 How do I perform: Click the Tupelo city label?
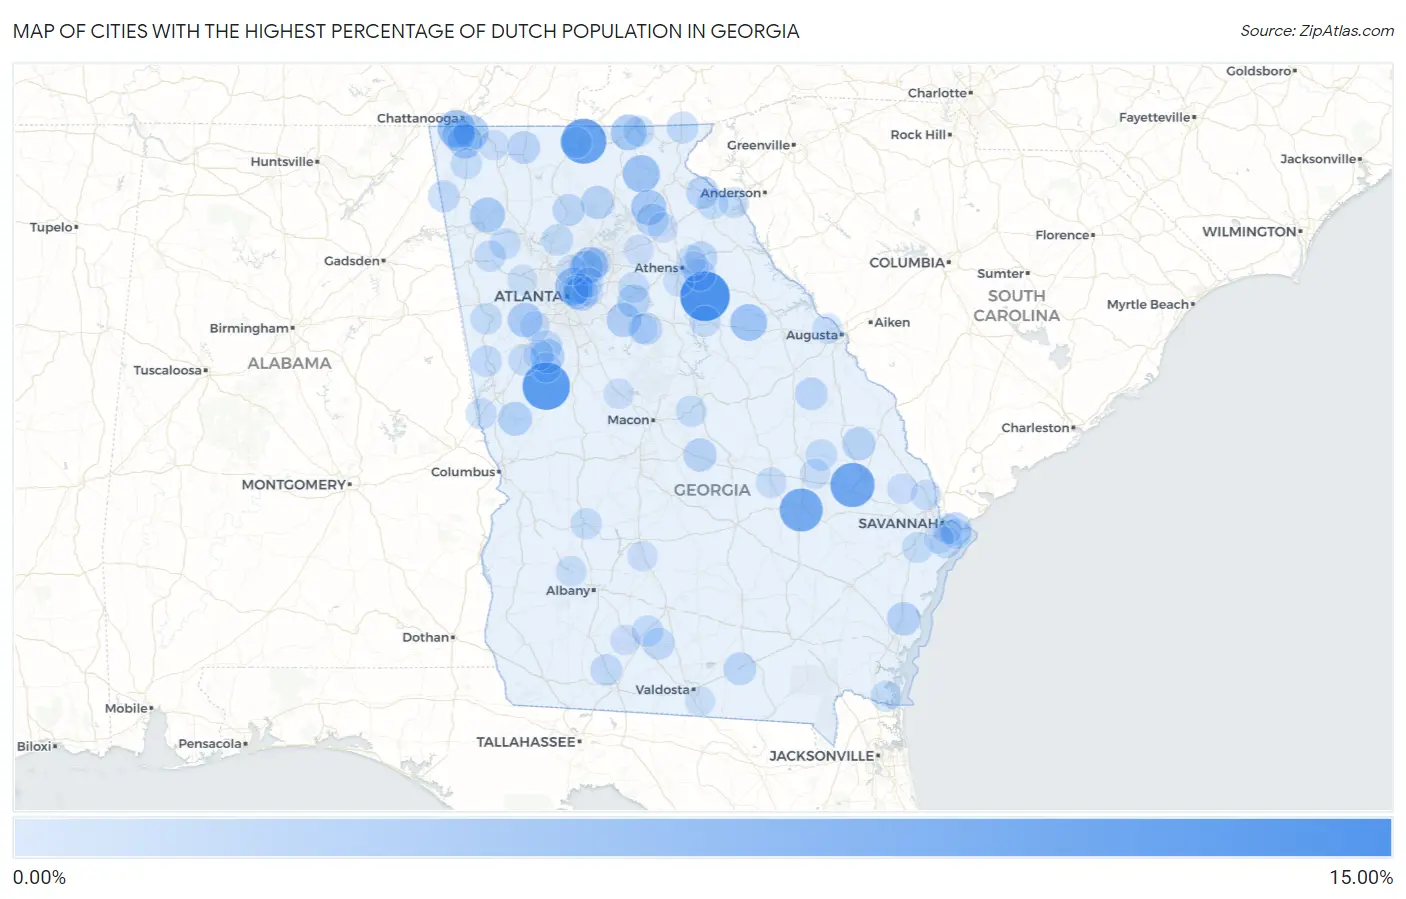tap(51, 228)
